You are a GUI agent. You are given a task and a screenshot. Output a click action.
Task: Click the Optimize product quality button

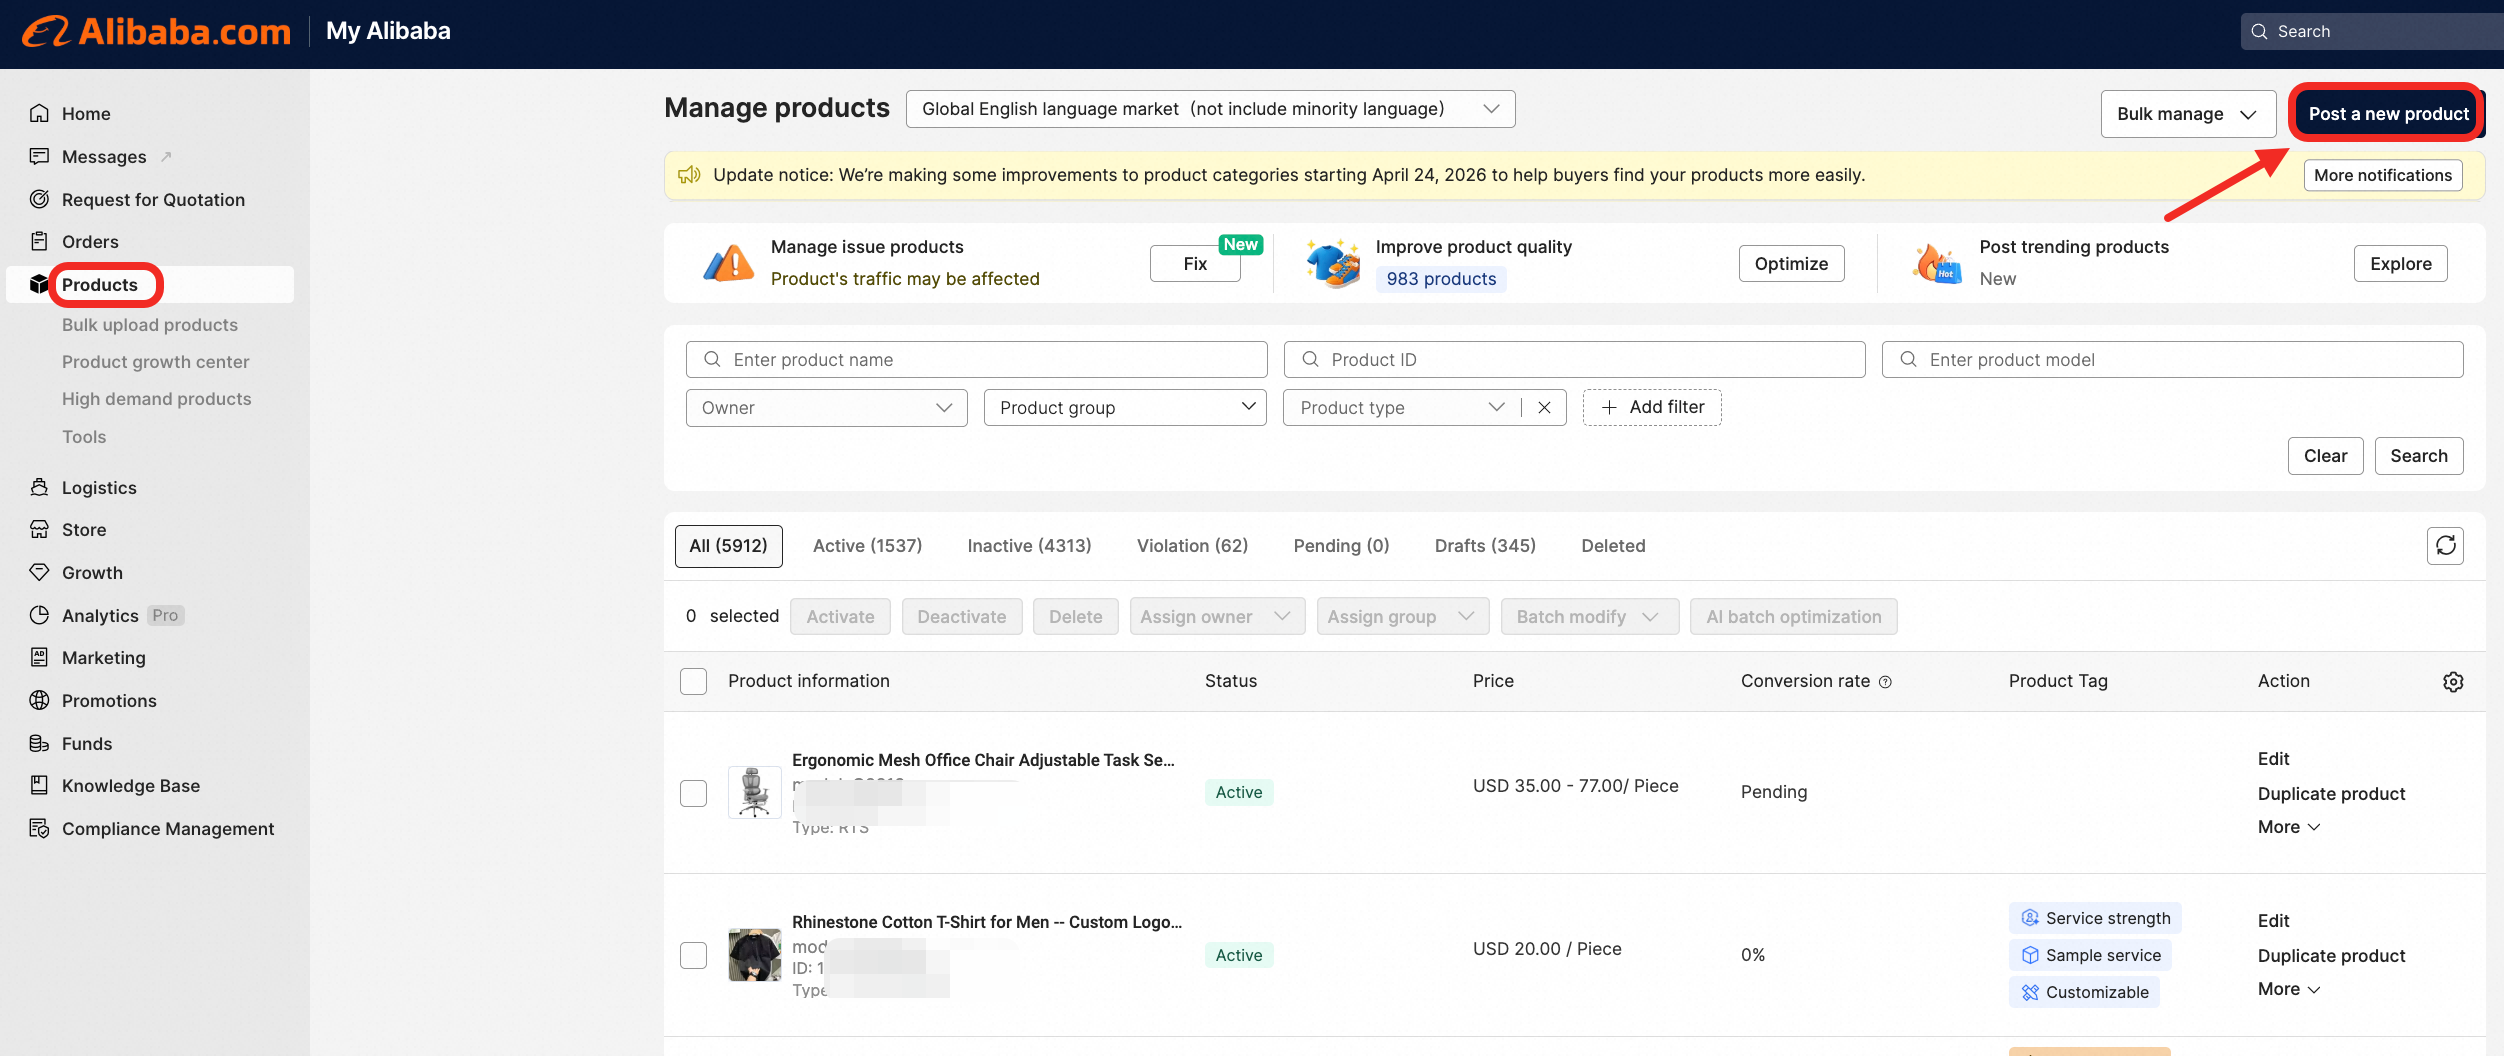1791,264
